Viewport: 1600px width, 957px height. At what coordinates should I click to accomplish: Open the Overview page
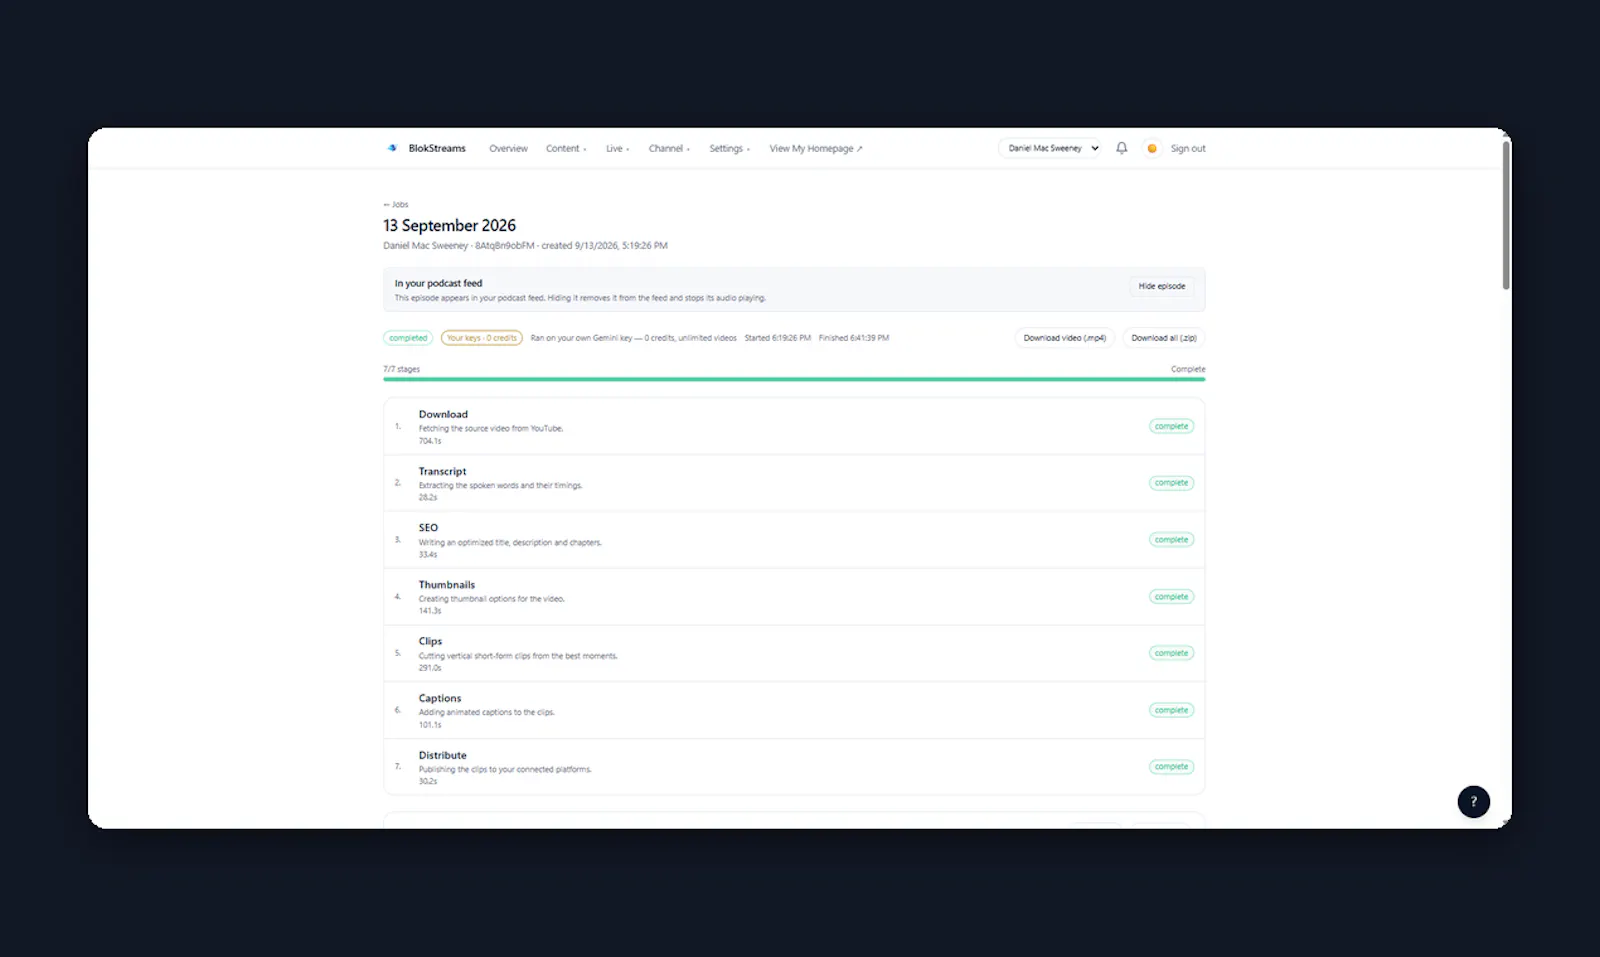coord(508,148)
